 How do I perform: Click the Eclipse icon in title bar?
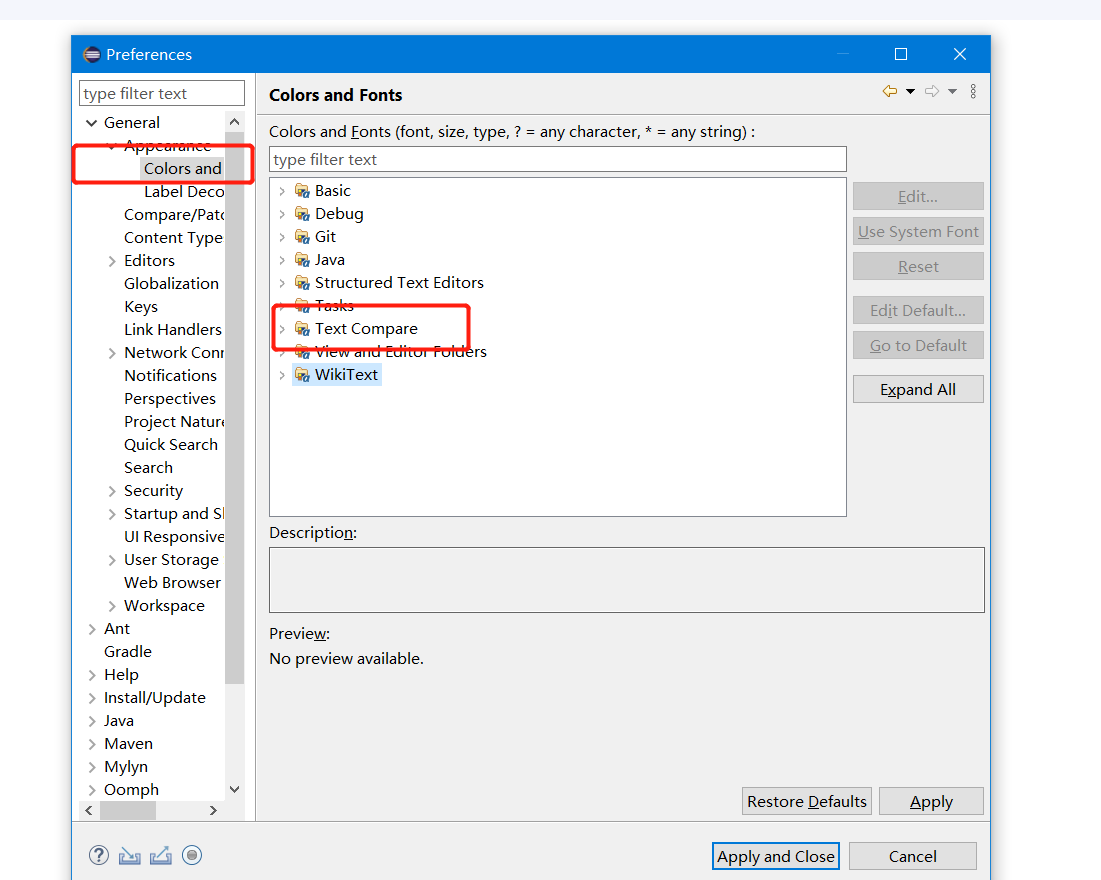click(92, 55)
